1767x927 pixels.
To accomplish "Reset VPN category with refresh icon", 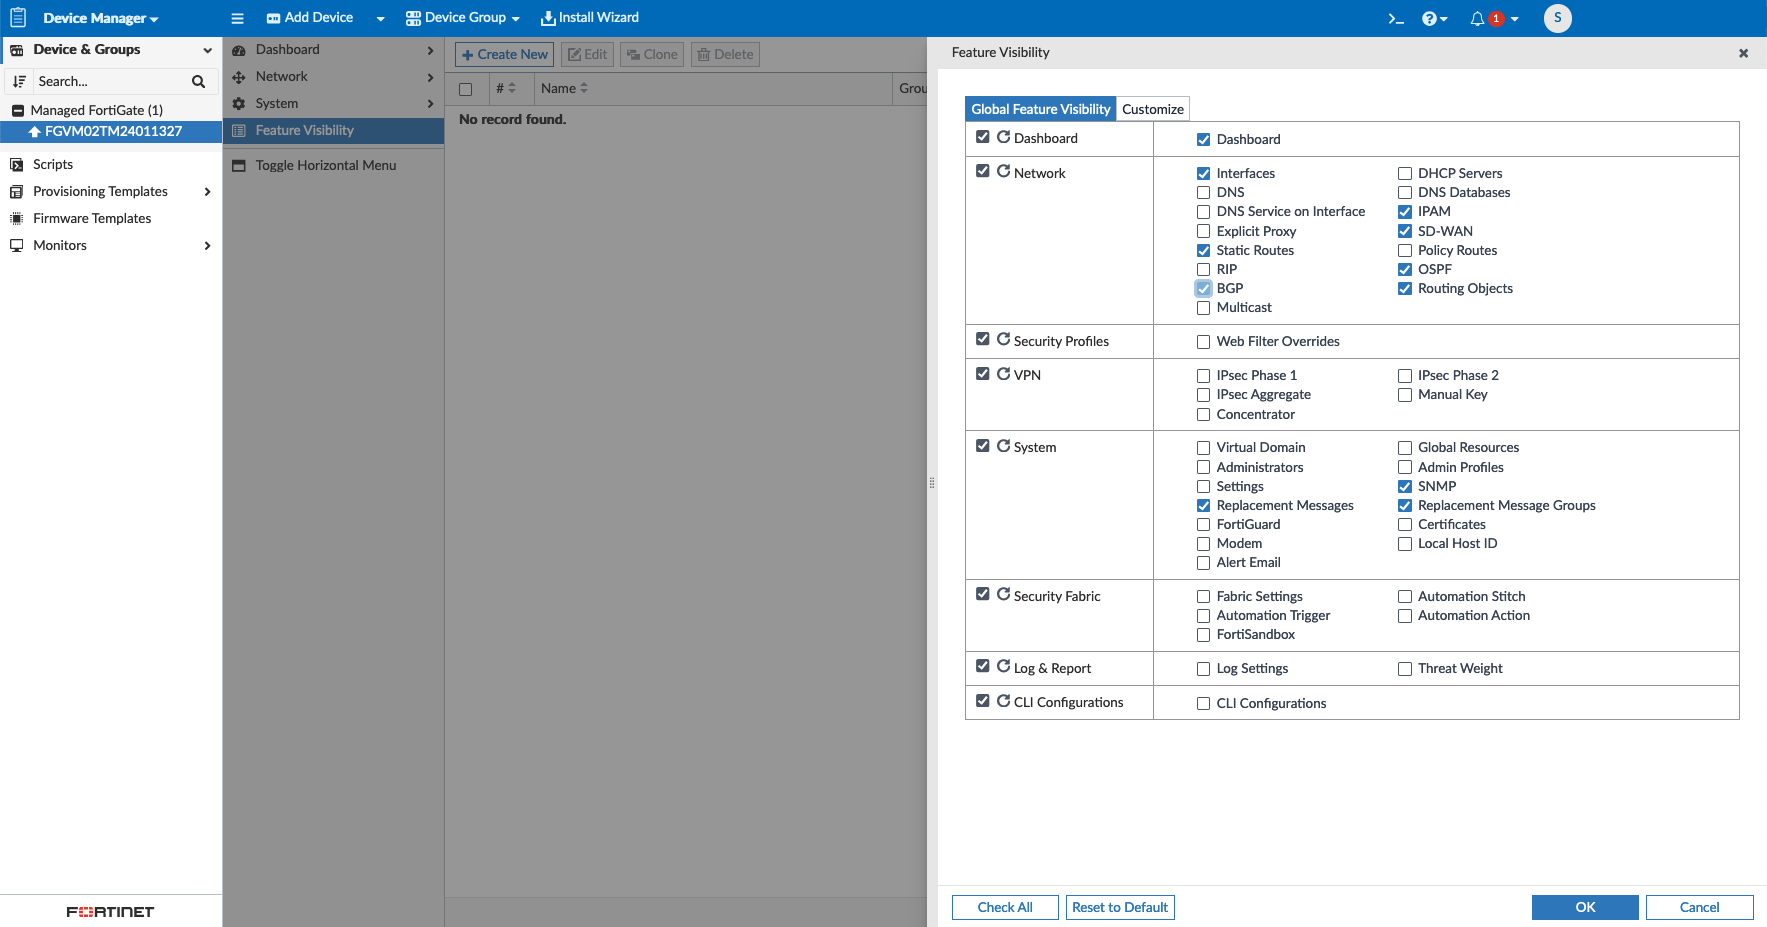I will 1003,373.
